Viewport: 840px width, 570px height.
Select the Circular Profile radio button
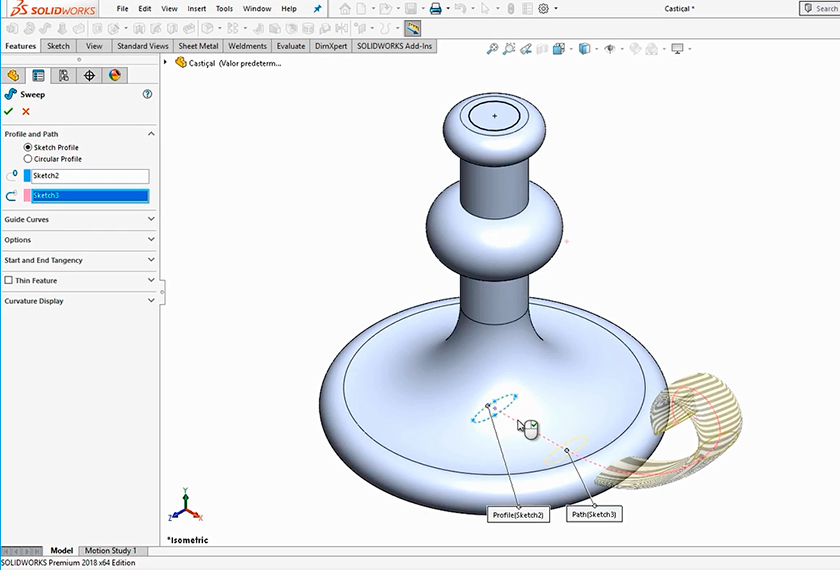[28, 159]
